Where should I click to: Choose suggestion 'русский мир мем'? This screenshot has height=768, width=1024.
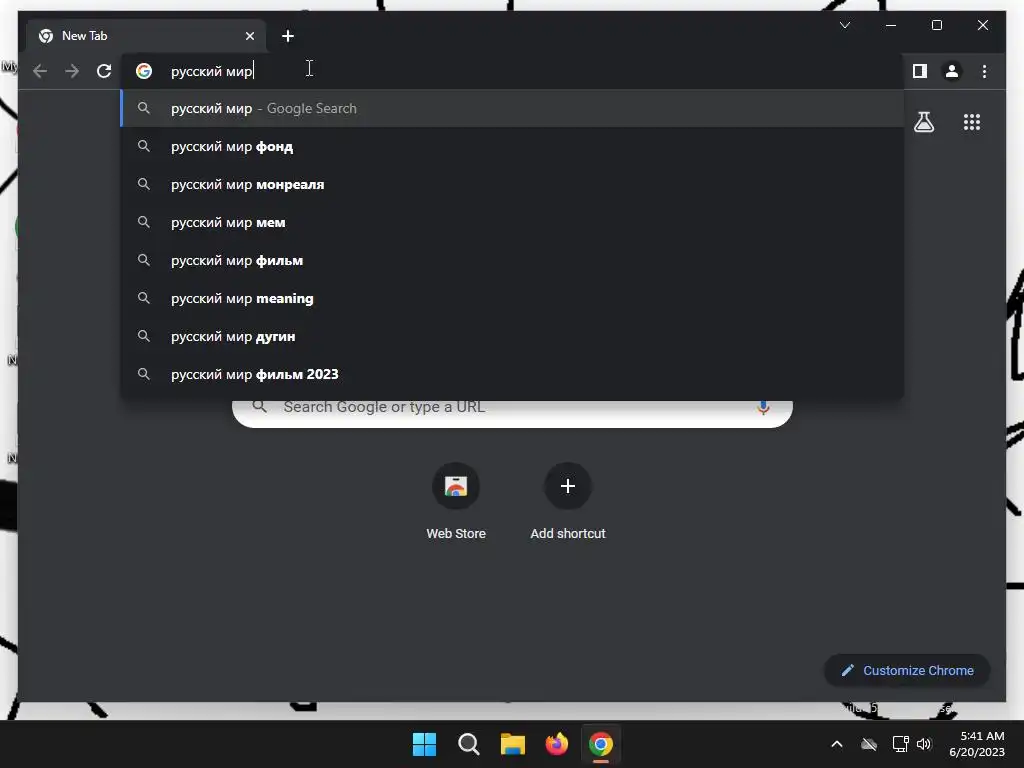tap(513, 222)
